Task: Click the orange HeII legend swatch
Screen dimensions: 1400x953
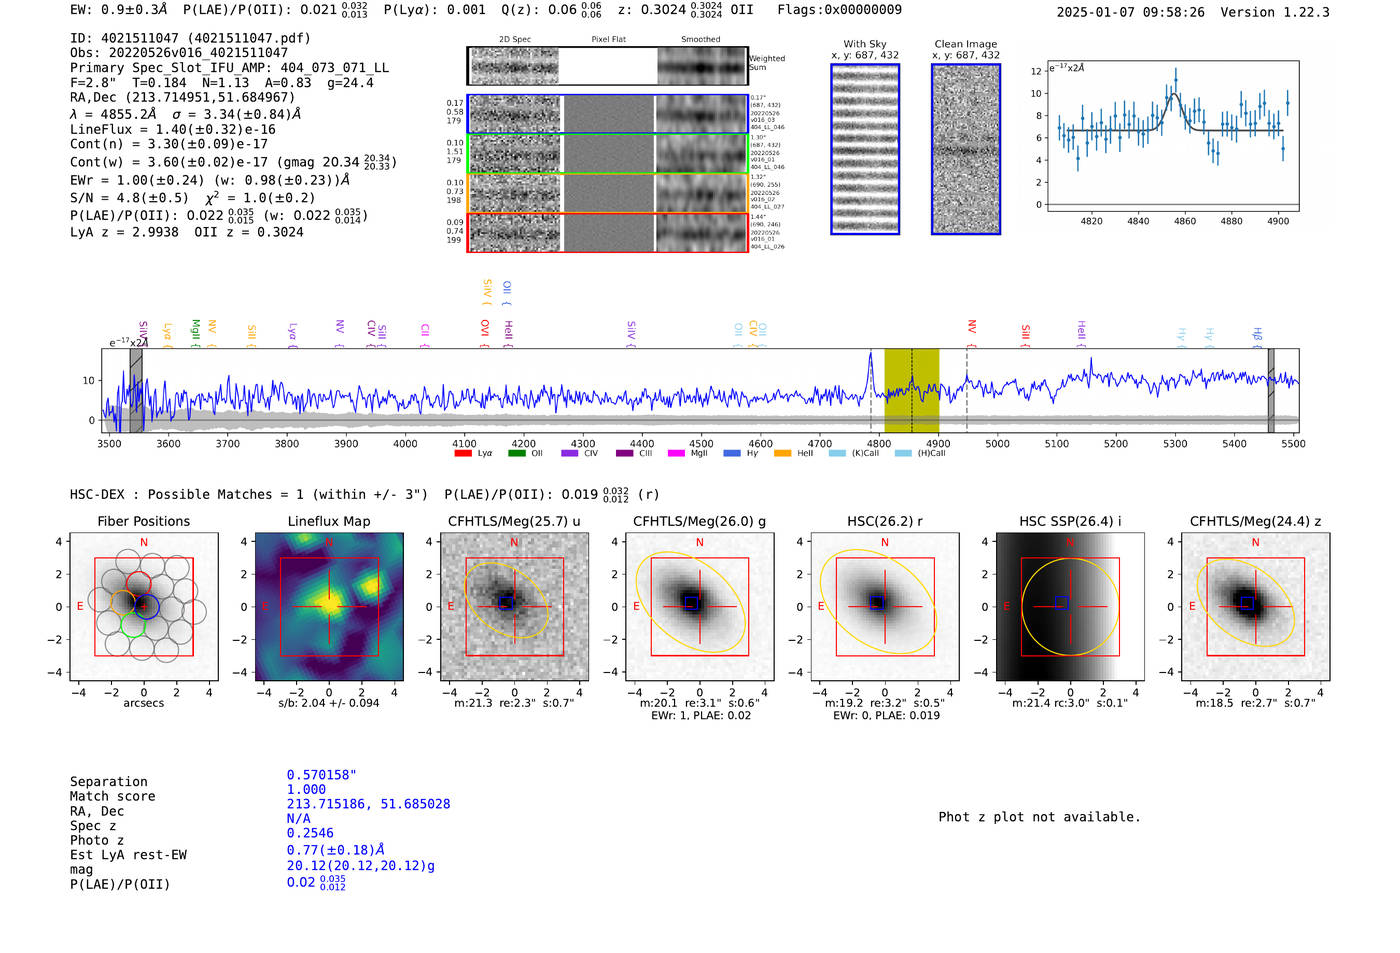Action: (782, 453)
